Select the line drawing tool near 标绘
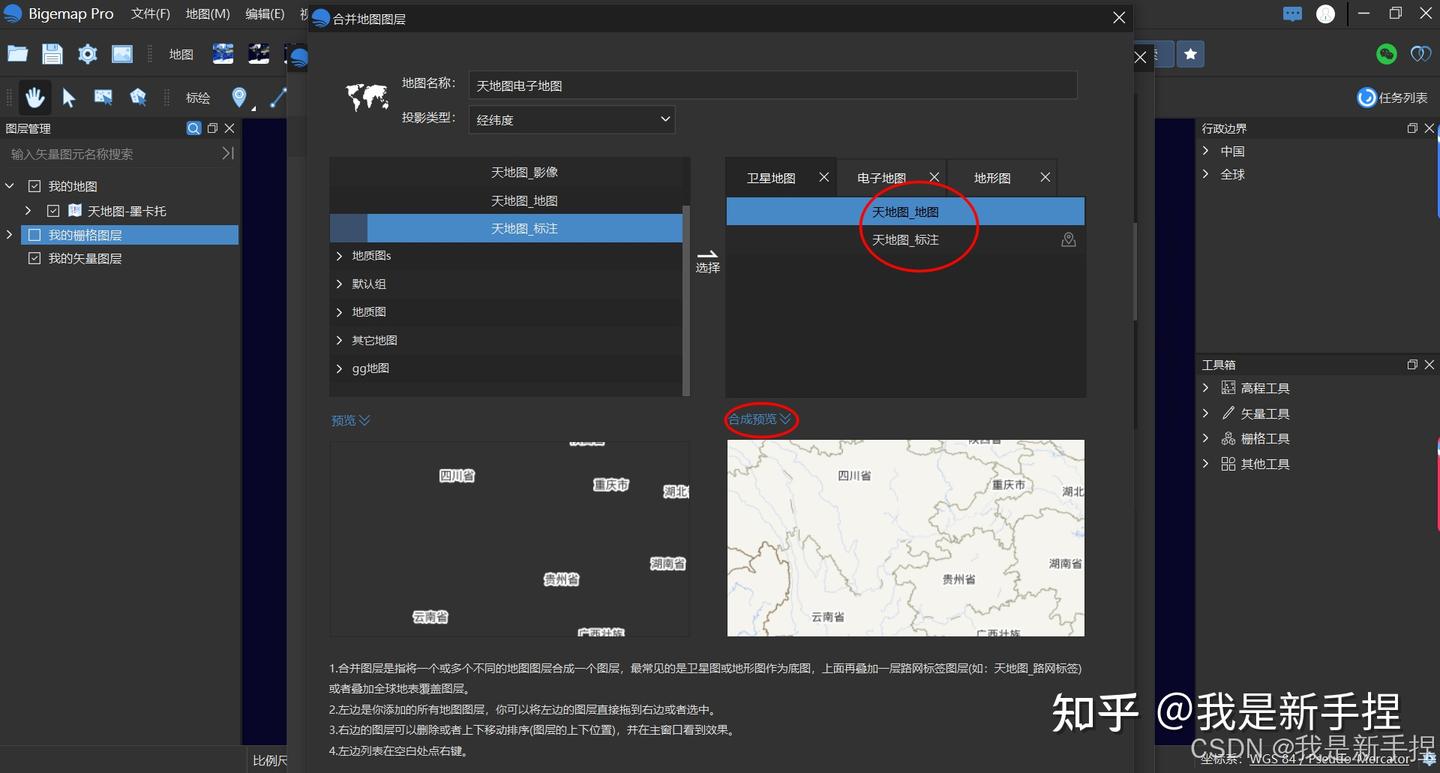Image resolution: width=1440 pixels, height=773 pixels. point(277,97)
